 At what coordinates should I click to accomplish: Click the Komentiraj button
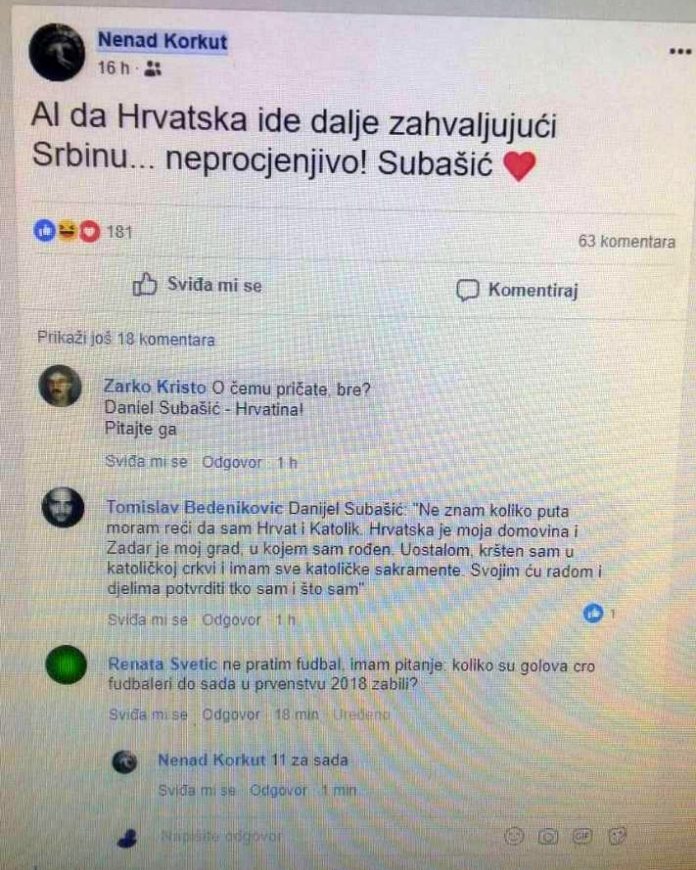tap(517, 290)
